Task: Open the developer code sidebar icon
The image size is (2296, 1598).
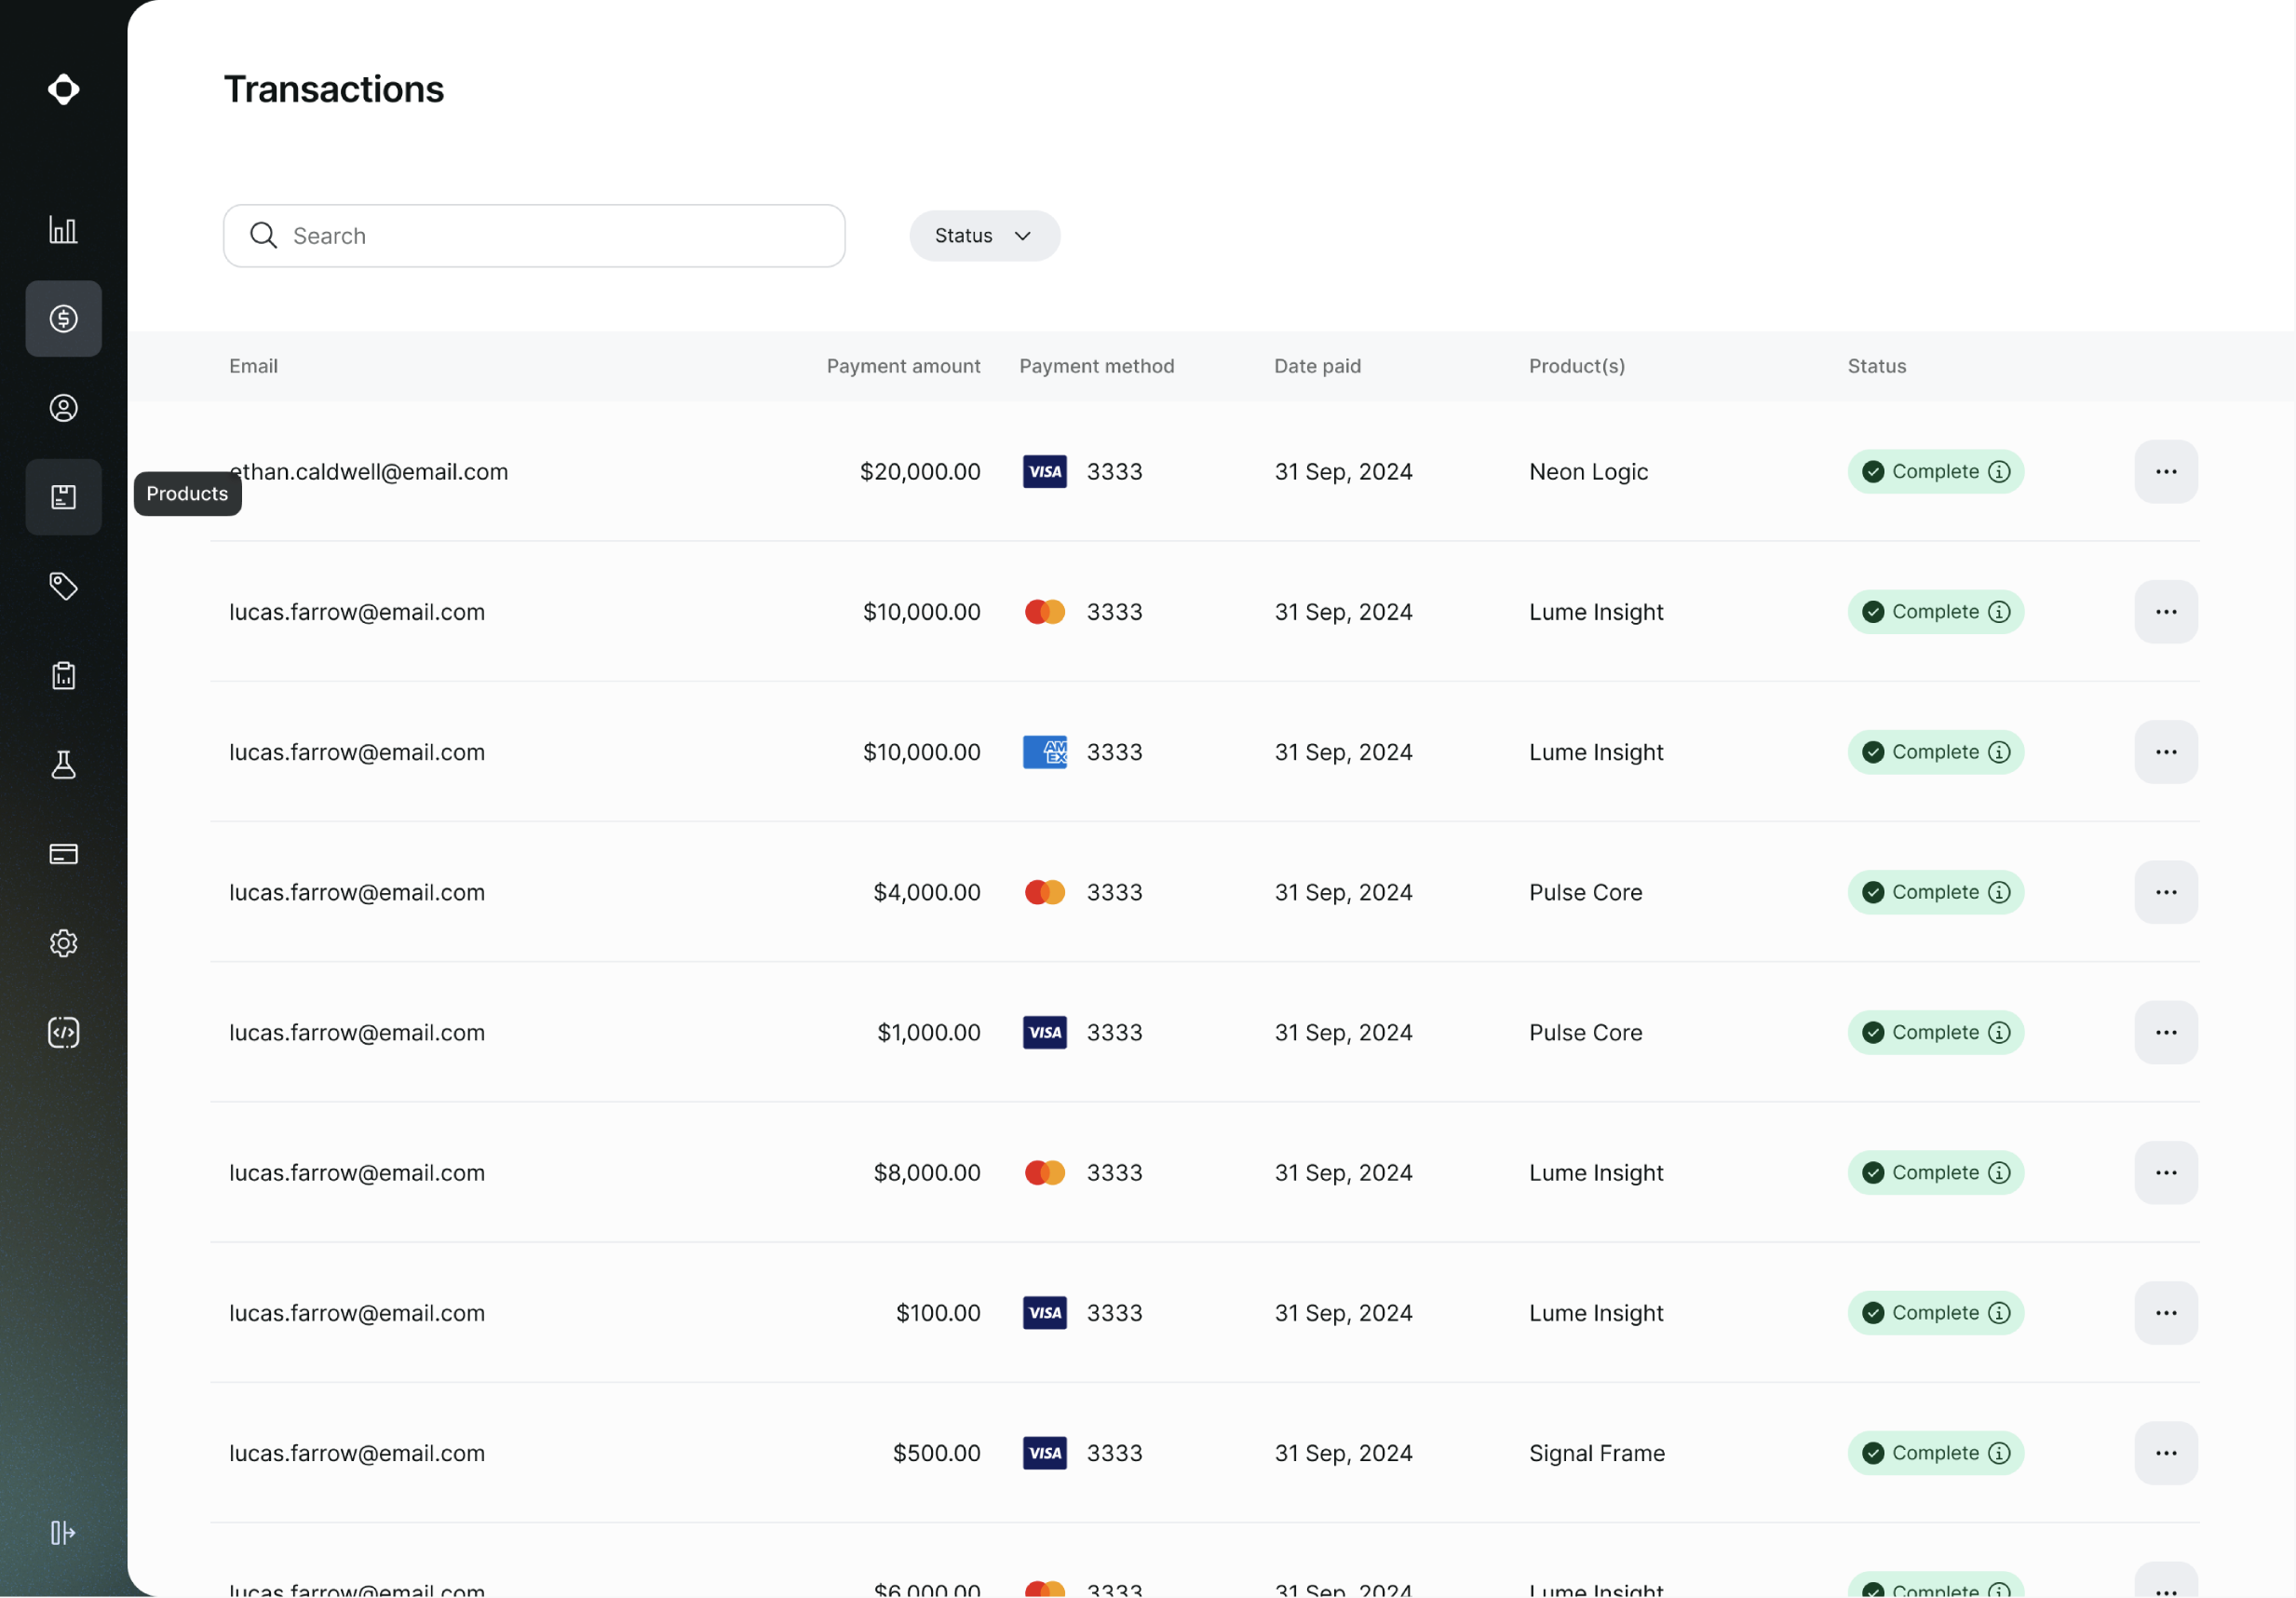Action: click(63, 1032)
